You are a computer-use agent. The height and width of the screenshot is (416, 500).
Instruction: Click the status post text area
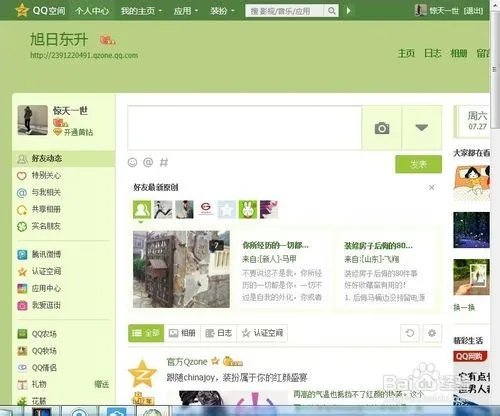(245, 128)
